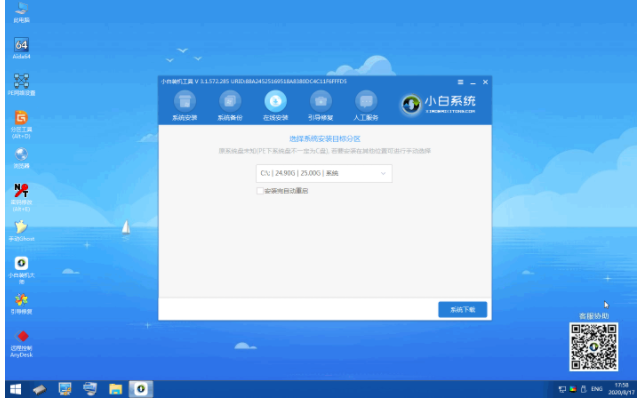Close the 小白装机工具 window
Image resolution: width=637 pixels, height=398 pixels.
click(x=485, y=82)
